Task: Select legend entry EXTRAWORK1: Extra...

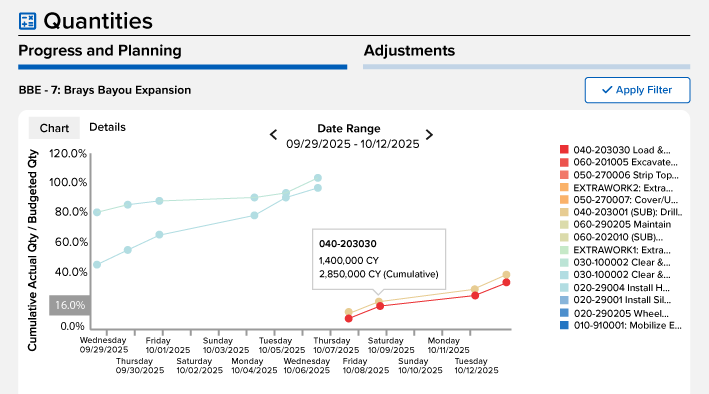Action: click(622, 250)
